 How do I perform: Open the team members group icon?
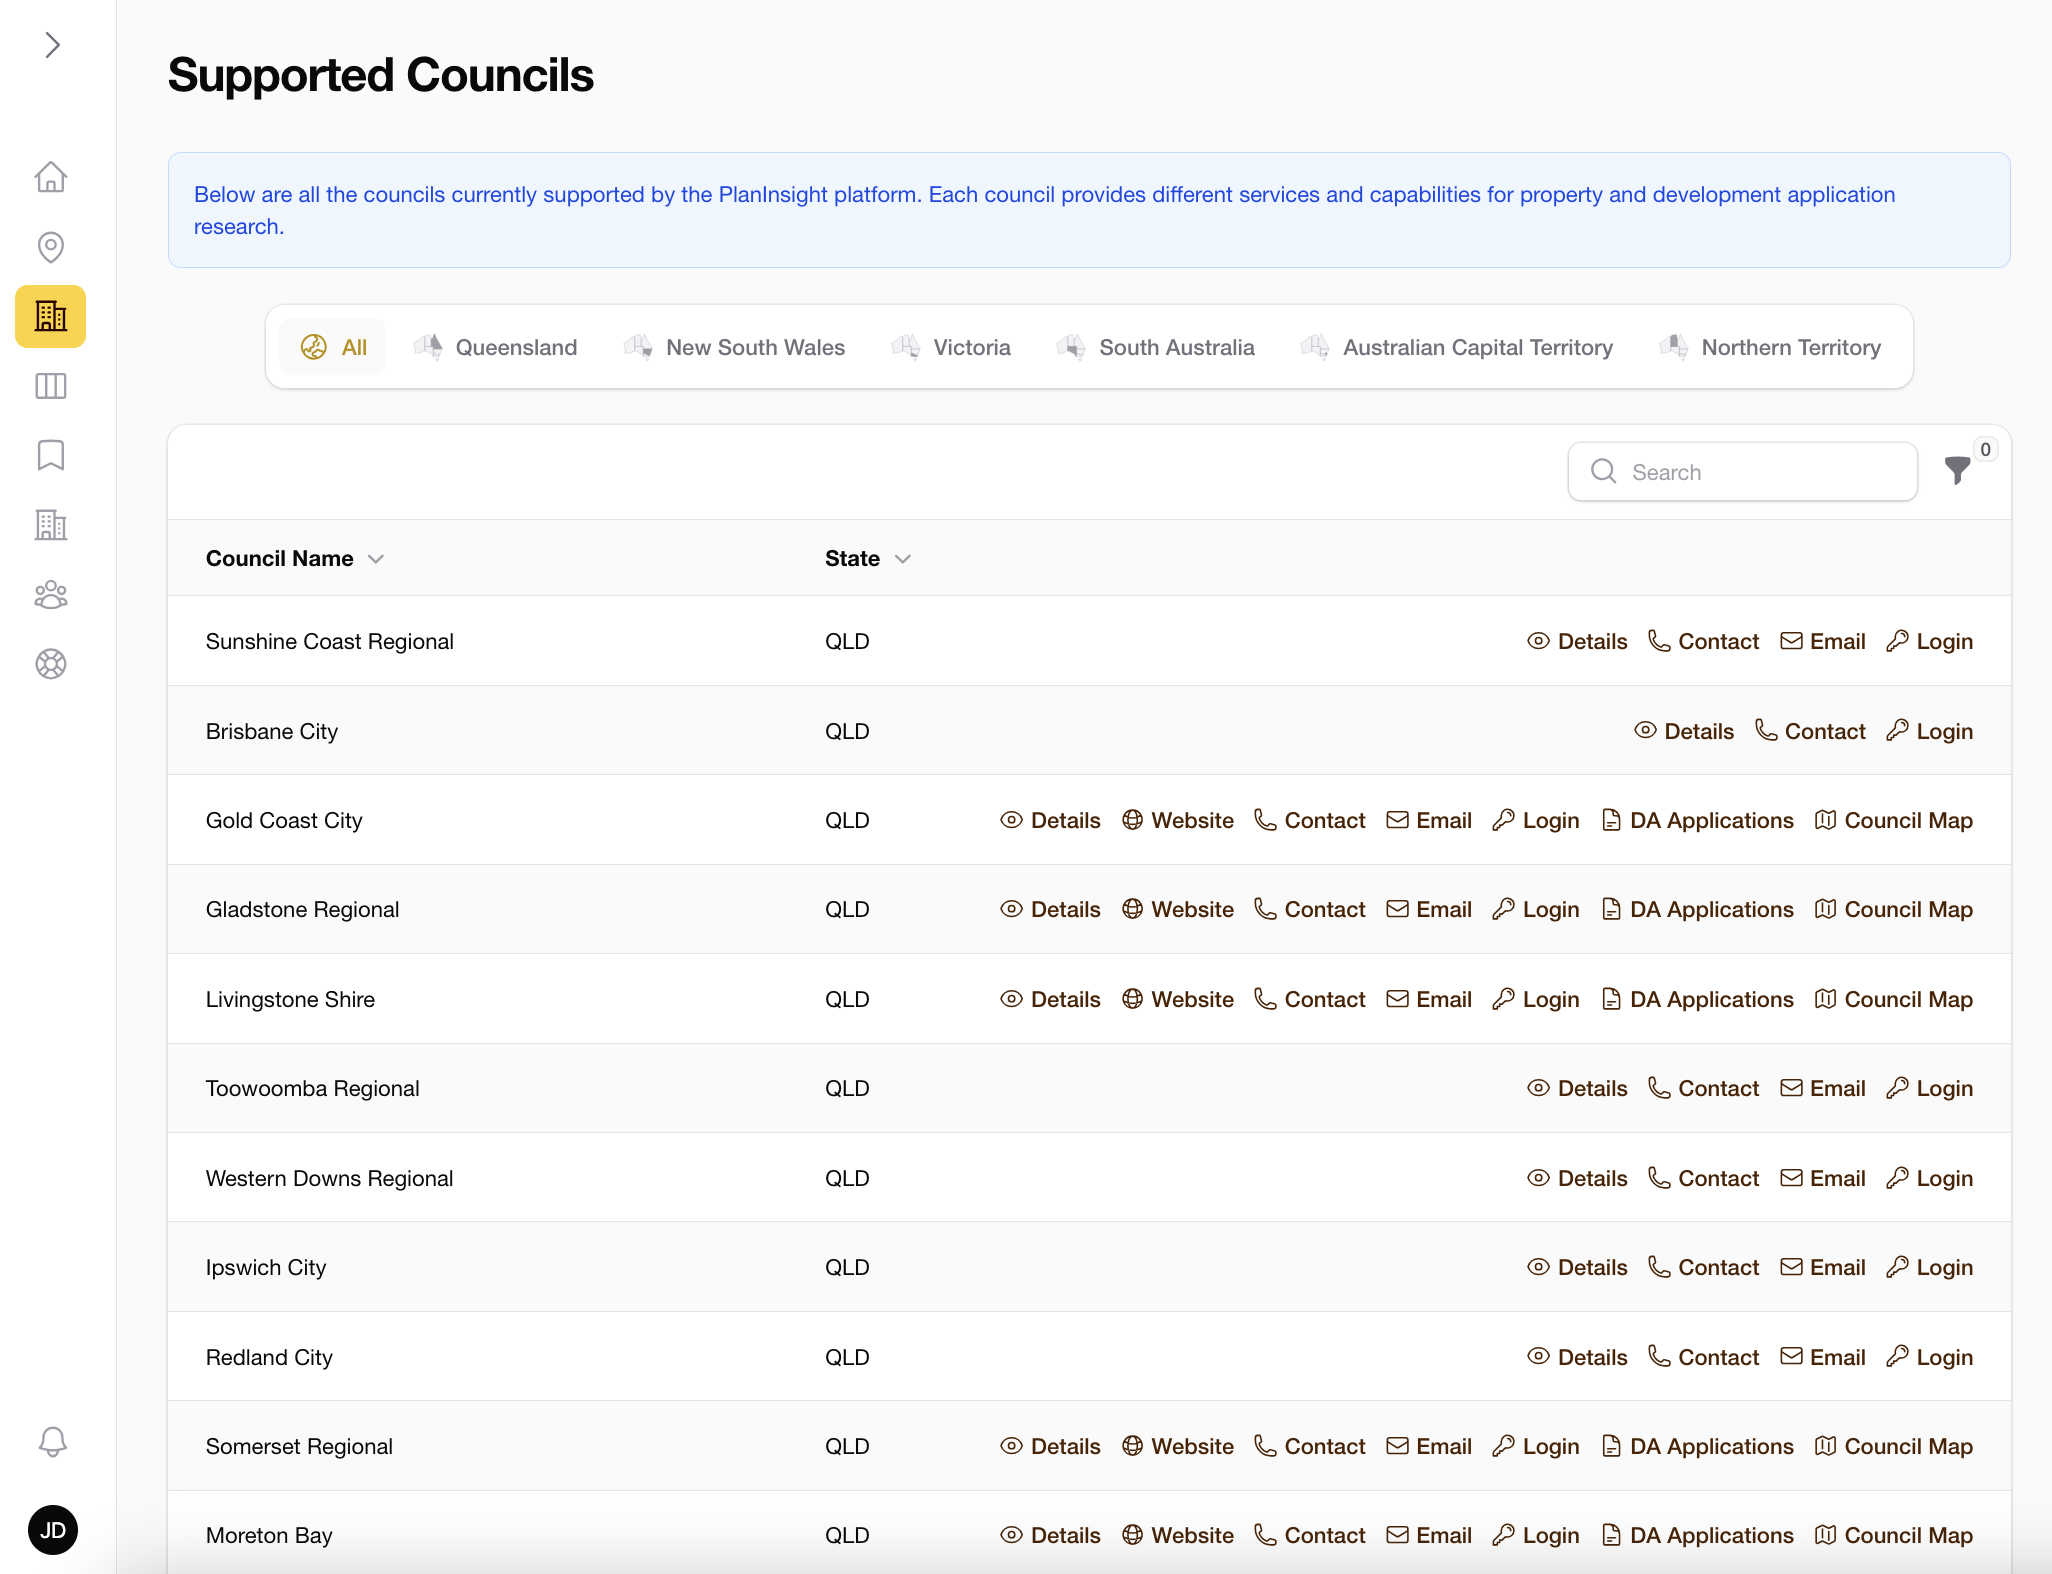tap(51, 595)
